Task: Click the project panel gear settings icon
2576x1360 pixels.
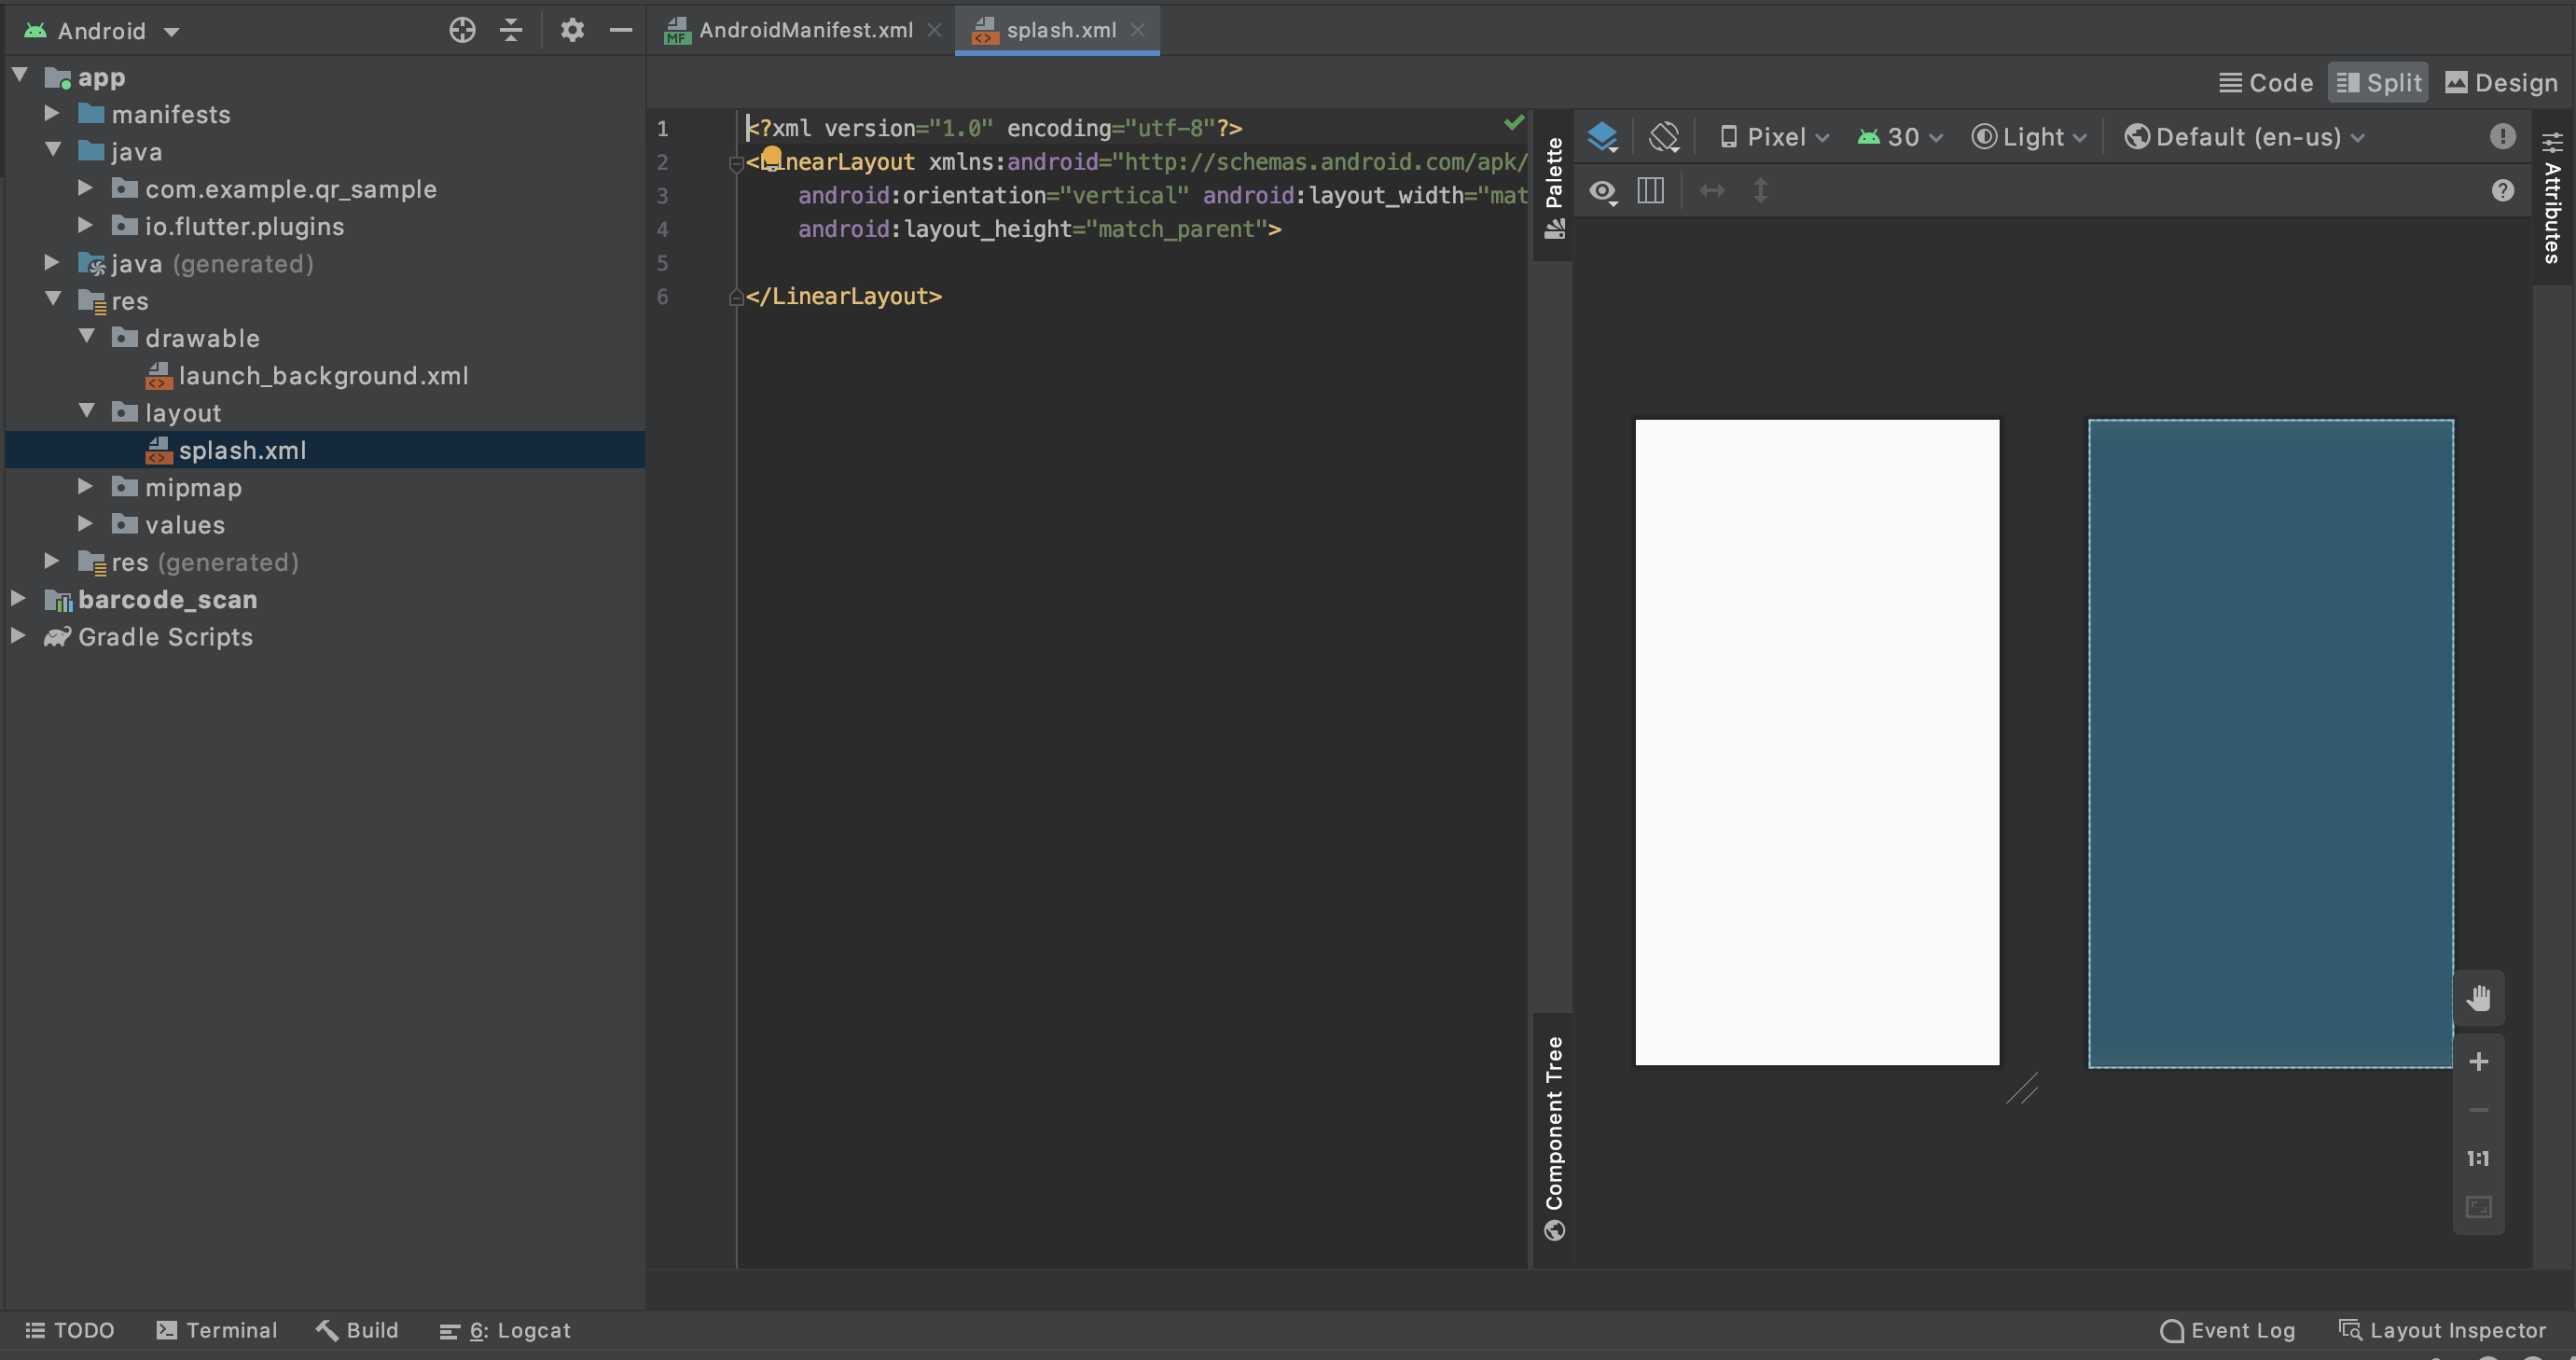Action: 572,30
